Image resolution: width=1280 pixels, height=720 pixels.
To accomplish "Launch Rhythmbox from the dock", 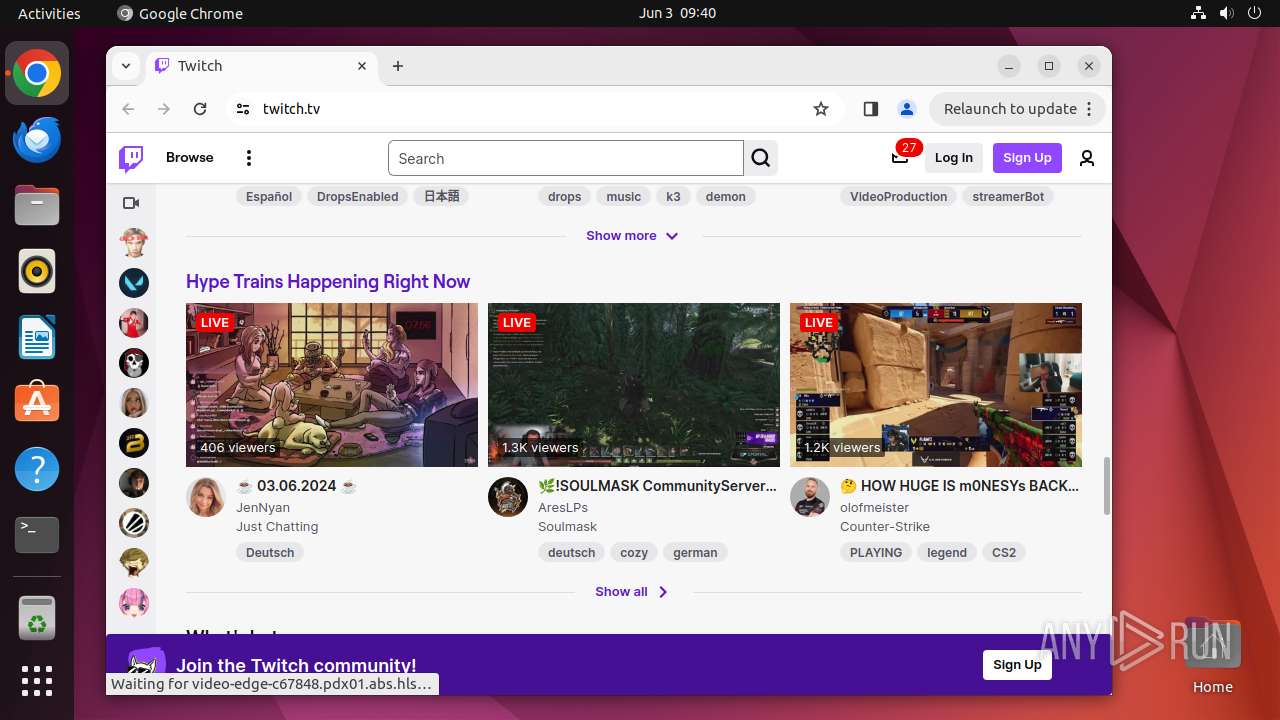I will pyautogui.click(x=37, y=271).
